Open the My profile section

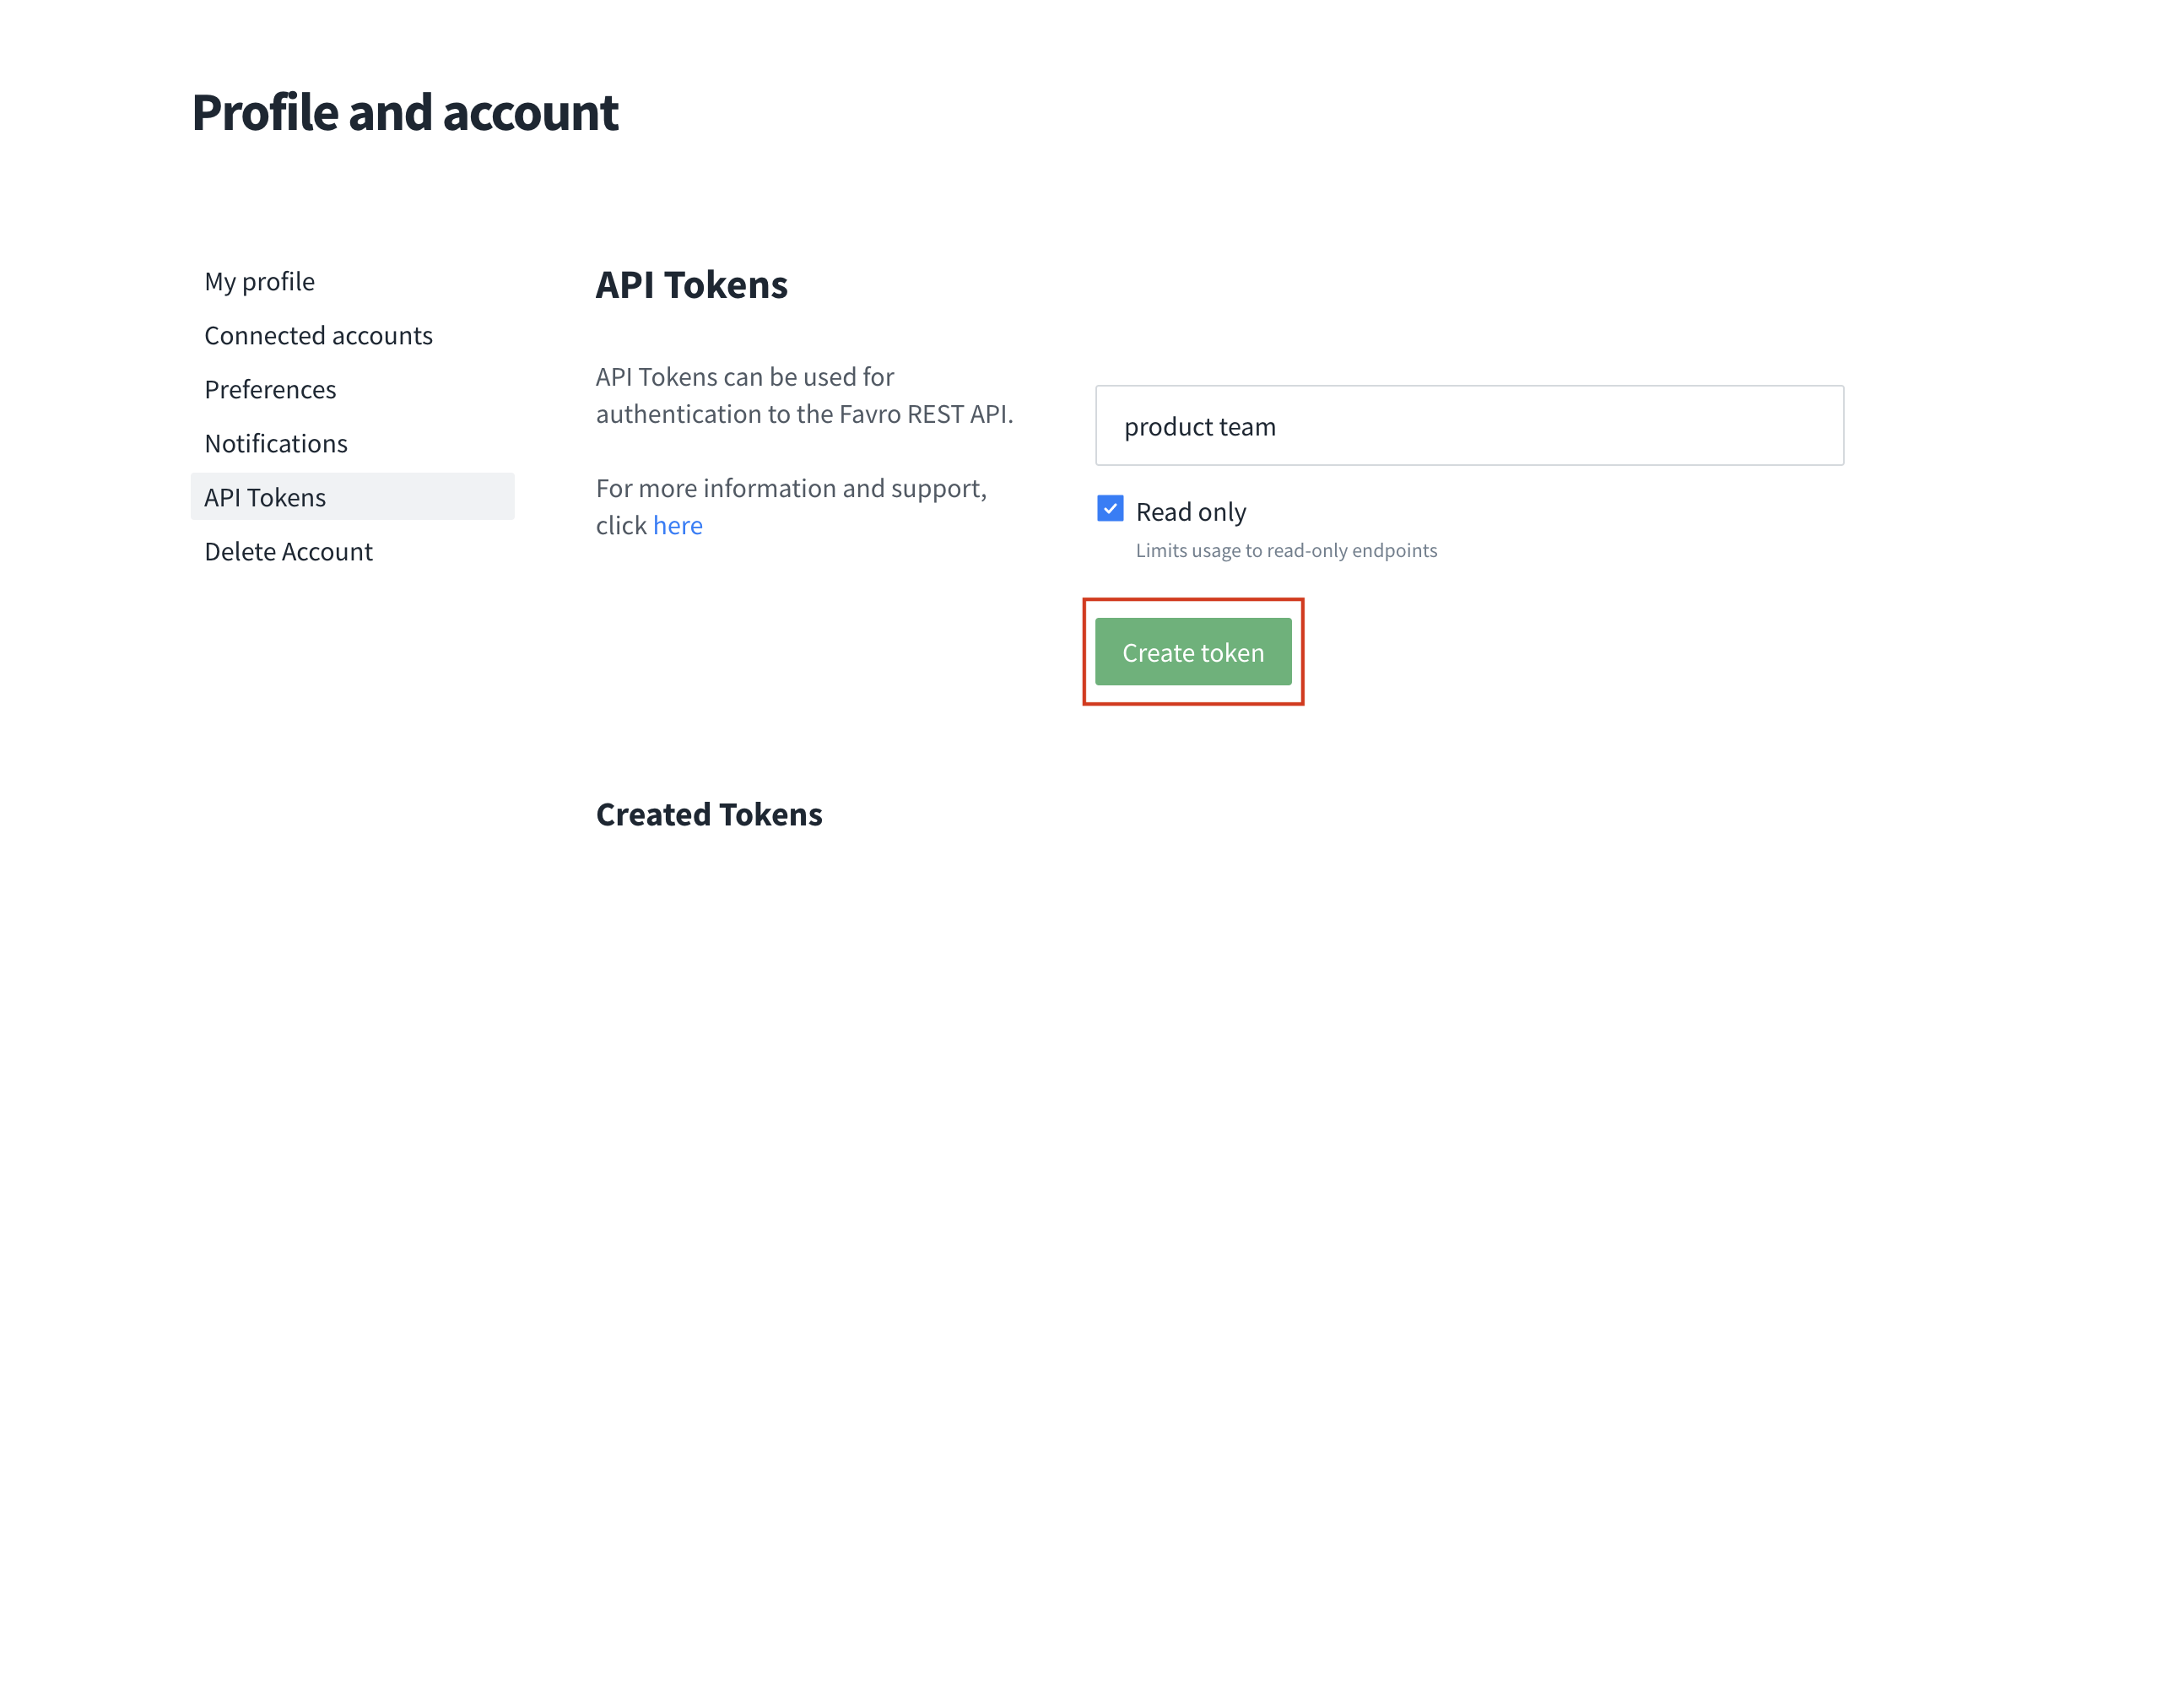click(x=259, y=282)
